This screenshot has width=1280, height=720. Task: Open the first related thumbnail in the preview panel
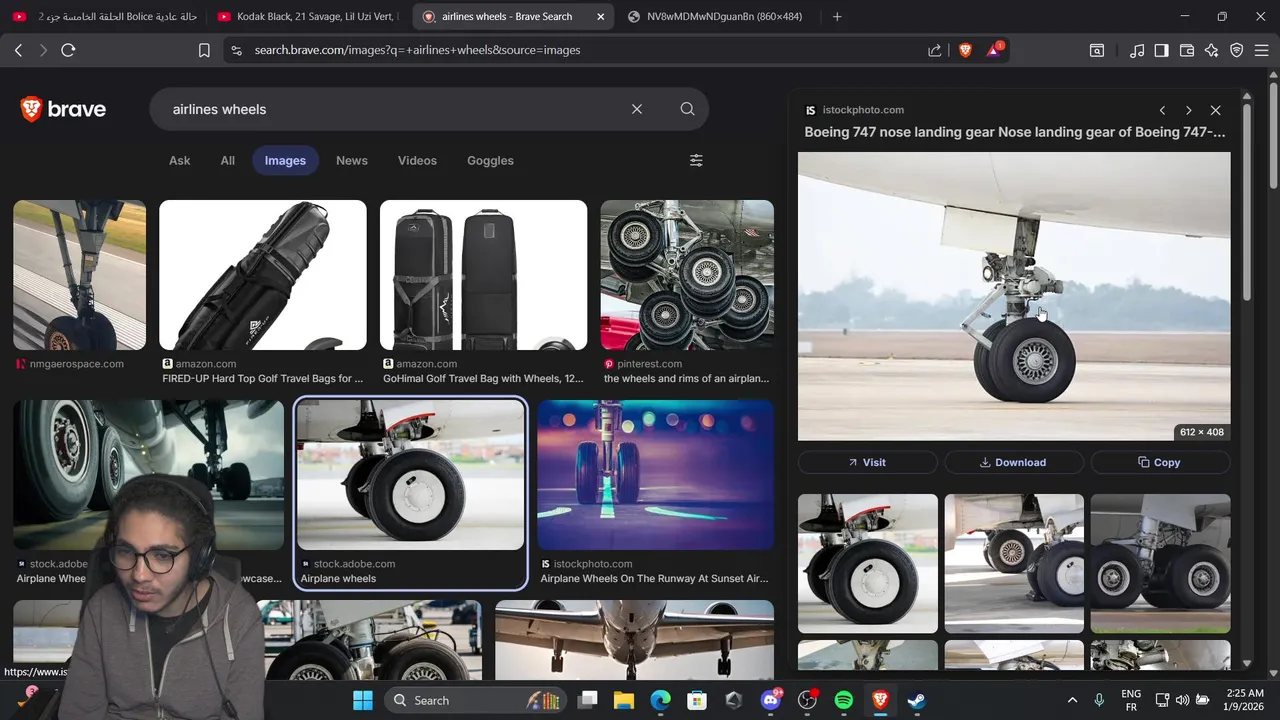(x=868, y=563)
